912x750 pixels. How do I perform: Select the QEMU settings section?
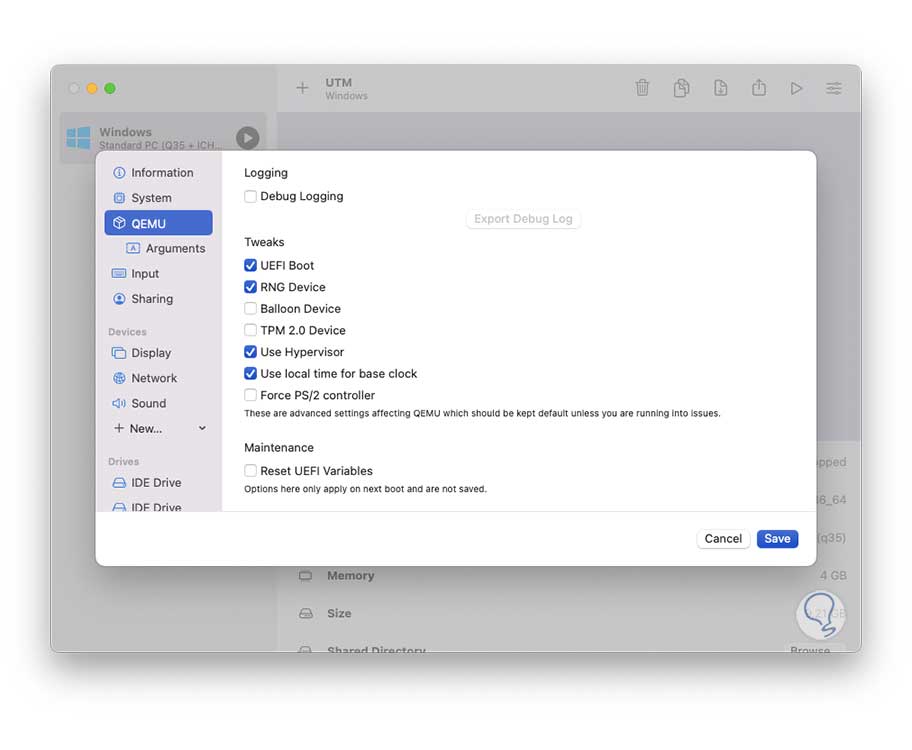[x=158, y=223]
